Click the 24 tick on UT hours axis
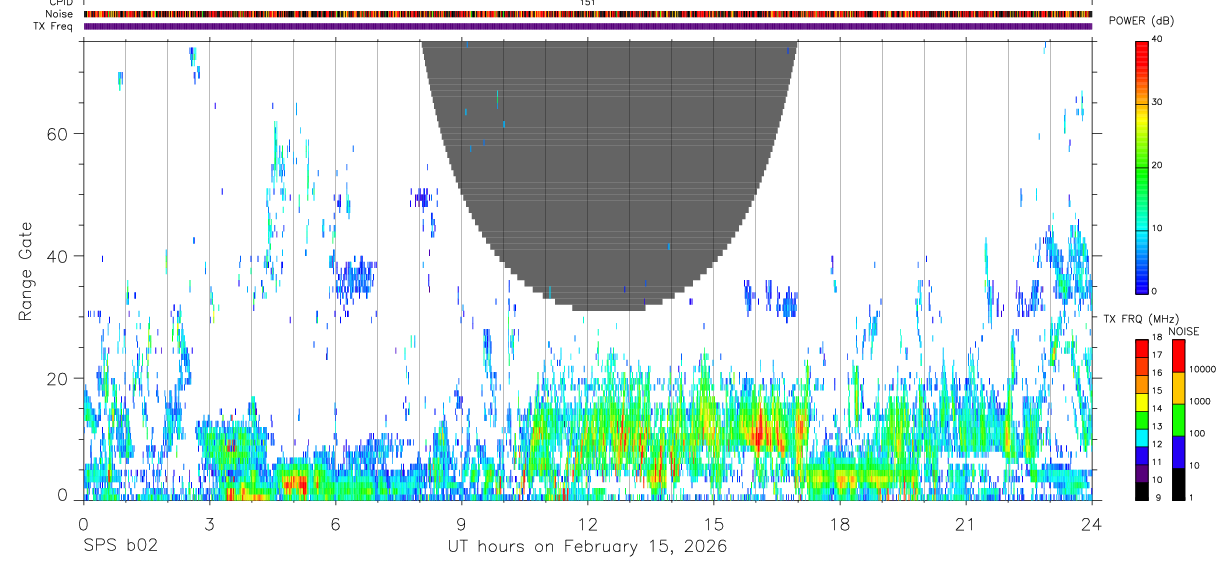 1091,523
